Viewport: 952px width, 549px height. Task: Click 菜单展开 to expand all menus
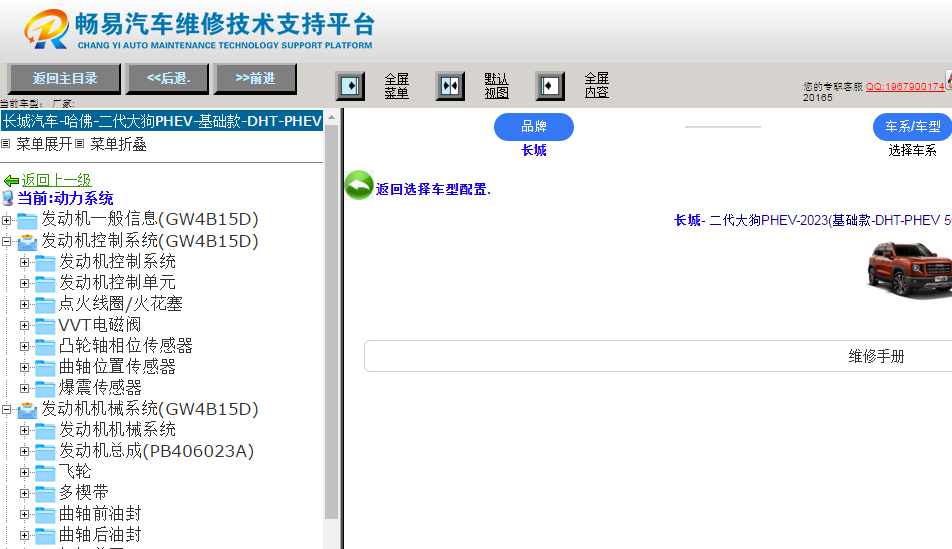44,144
